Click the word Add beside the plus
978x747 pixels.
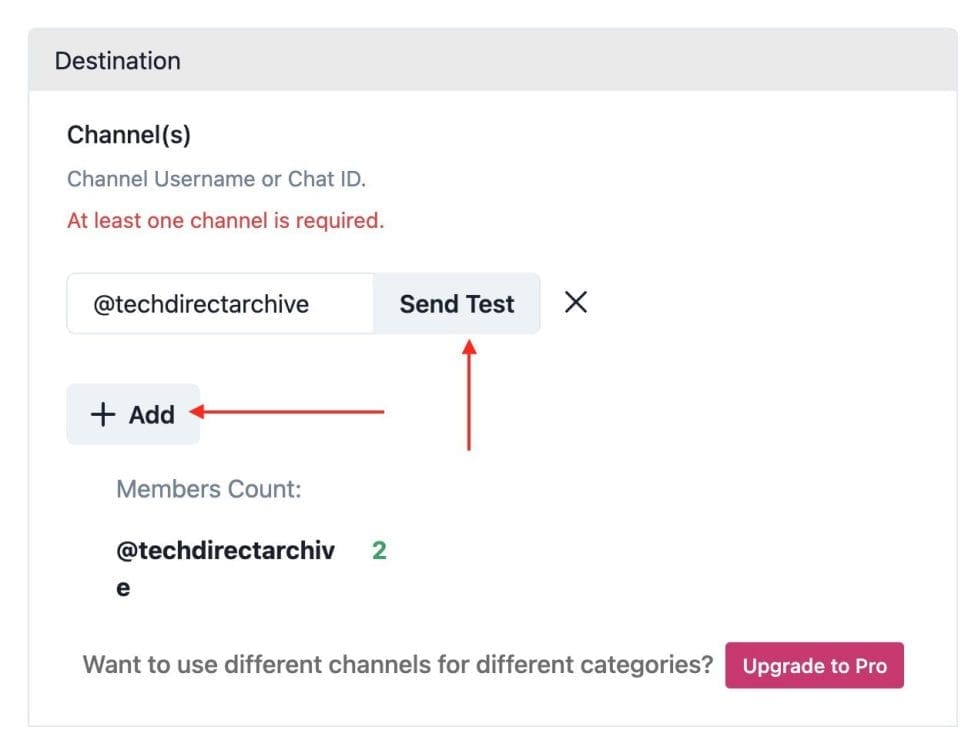point(152,415)
